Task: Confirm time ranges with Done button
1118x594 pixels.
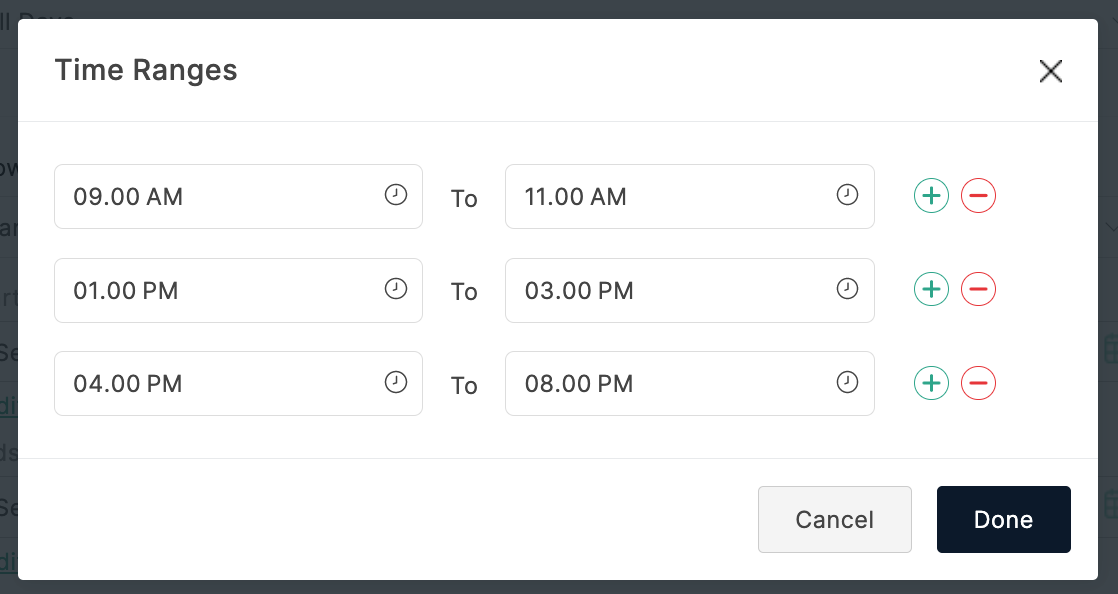Action: click(x=1003, y=519)
